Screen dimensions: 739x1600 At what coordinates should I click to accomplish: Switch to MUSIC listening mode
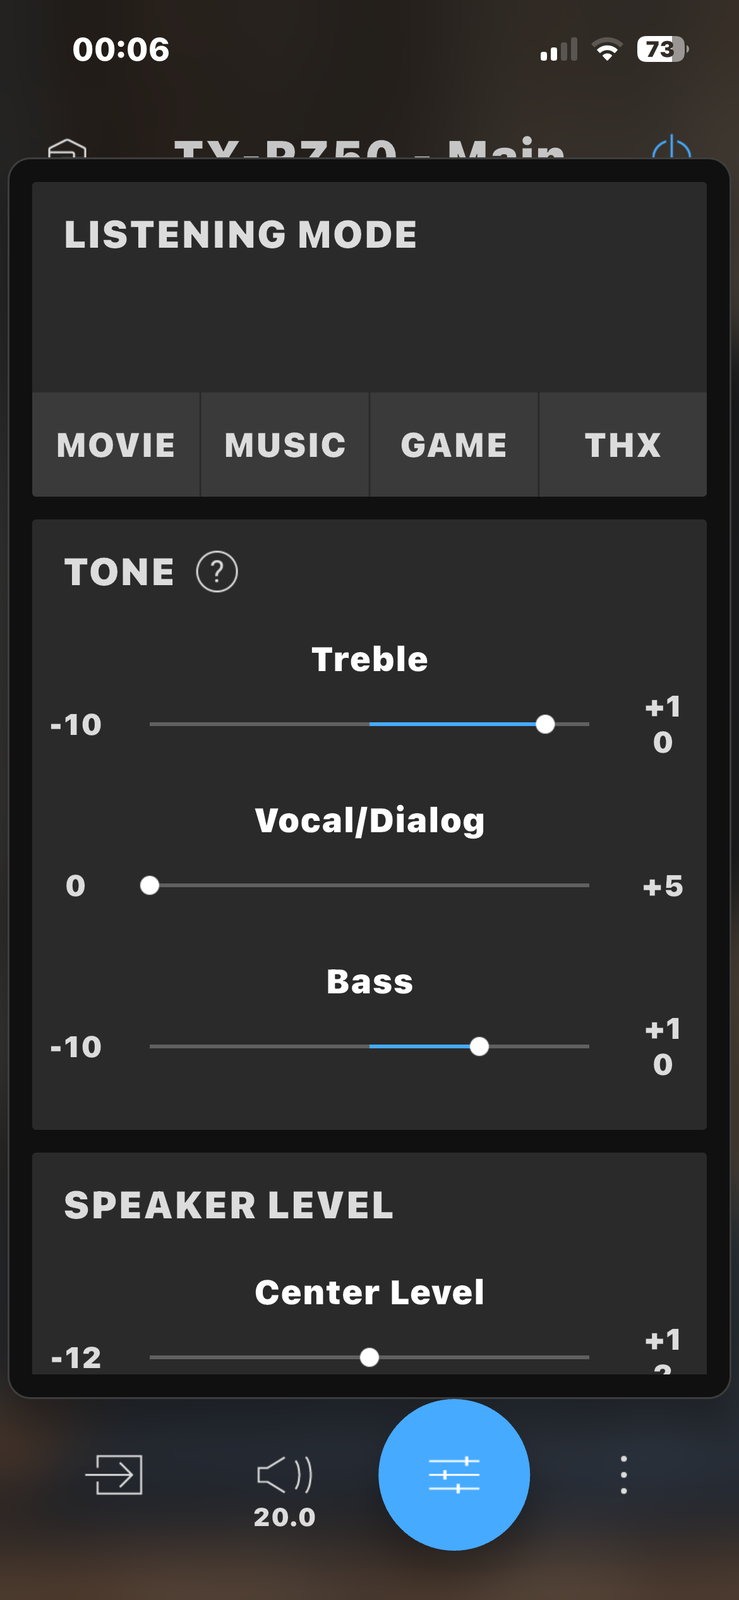pos(285,445)
